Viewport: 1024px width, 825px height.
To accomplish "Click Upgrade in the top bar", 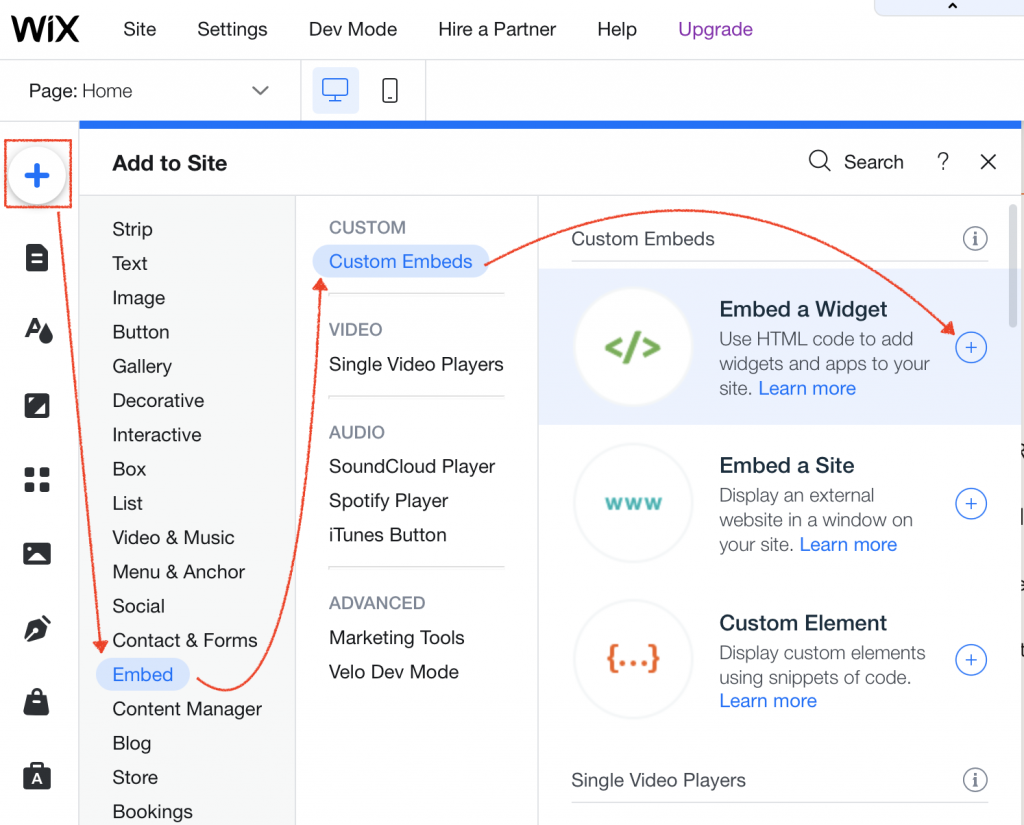I will 715,29.
